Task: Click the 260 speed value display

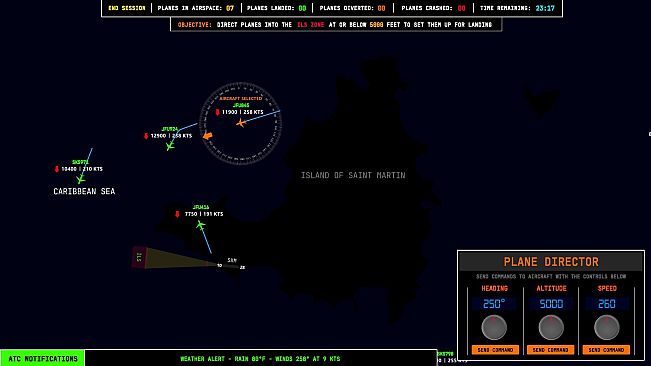Action: [607, 304]
